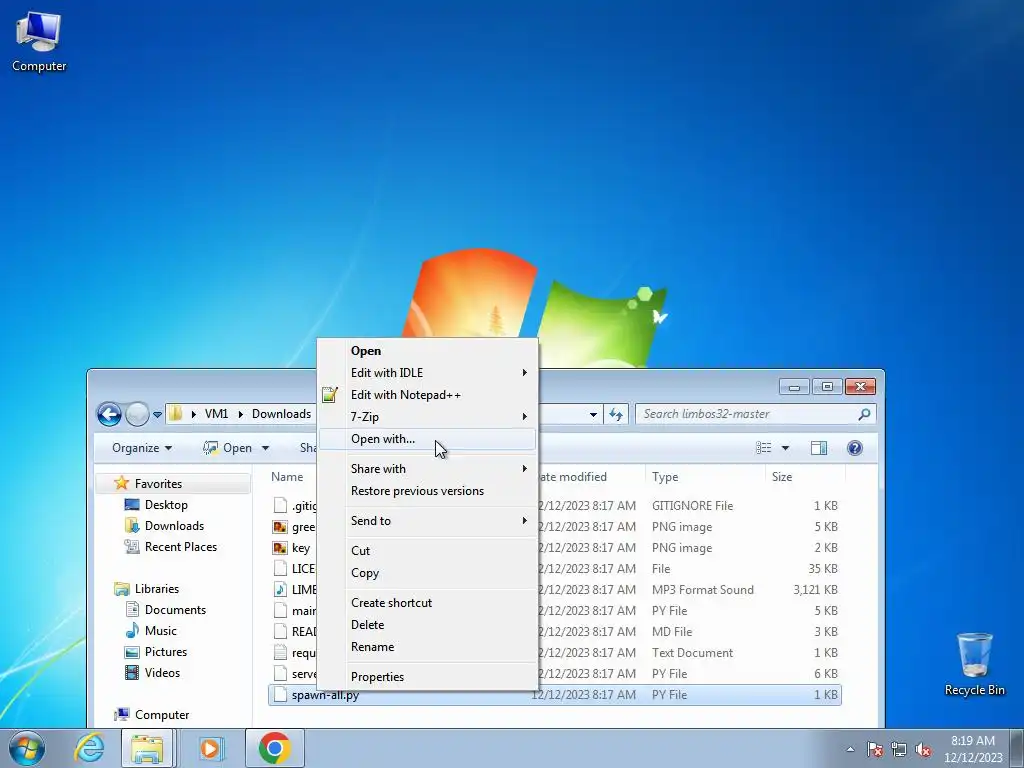Expand the 7-Zip submenu
The width and height of the screenshot is (1024, 768).
click(427, 417)
